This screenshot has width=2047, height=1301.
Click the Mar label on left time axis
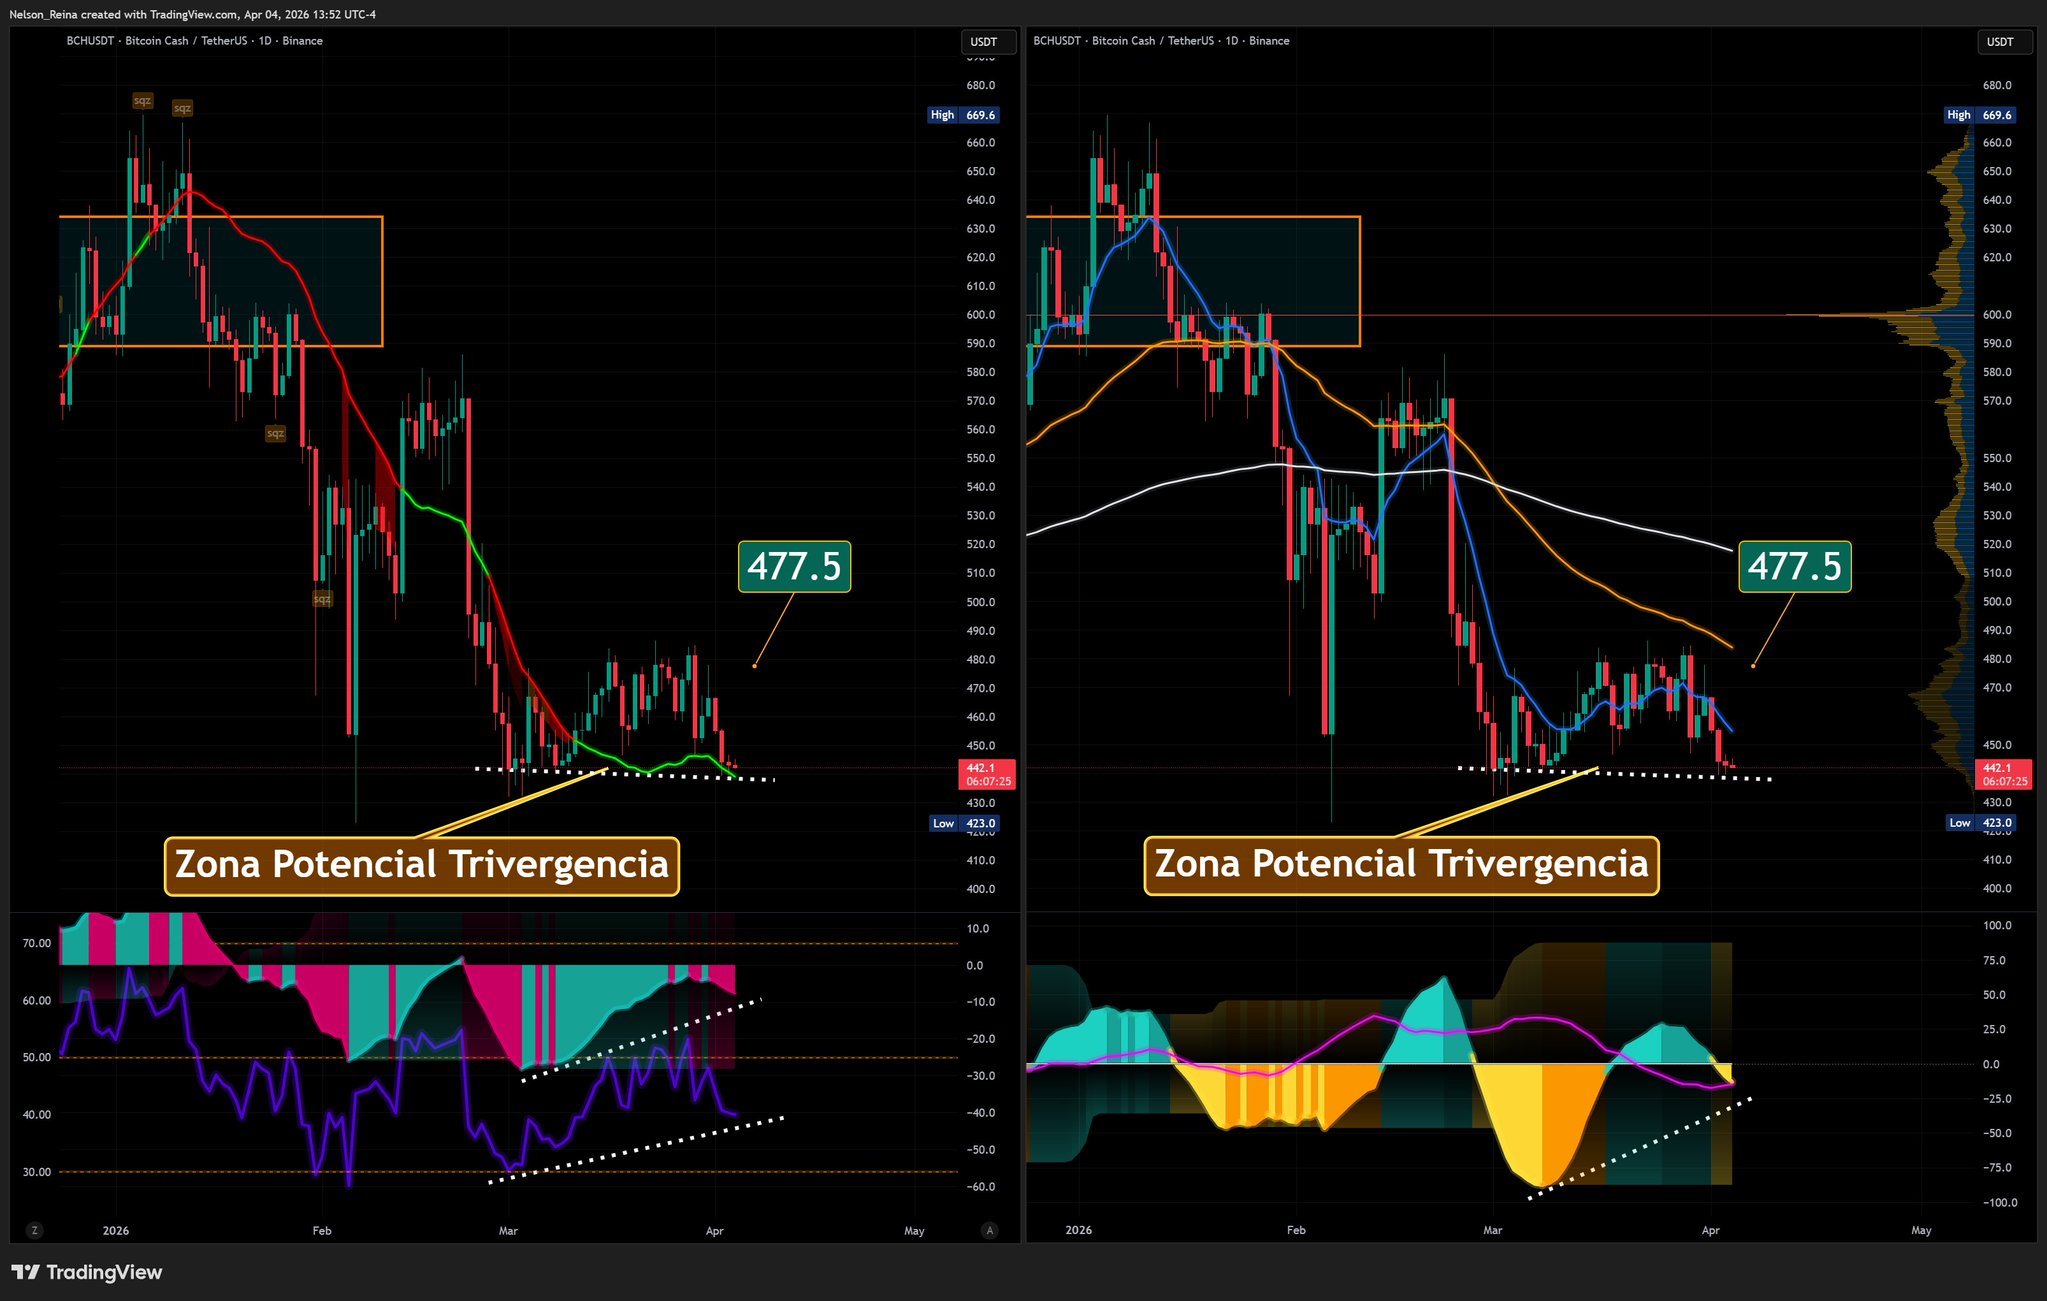pyautogui.click(x=508, y=1231)
